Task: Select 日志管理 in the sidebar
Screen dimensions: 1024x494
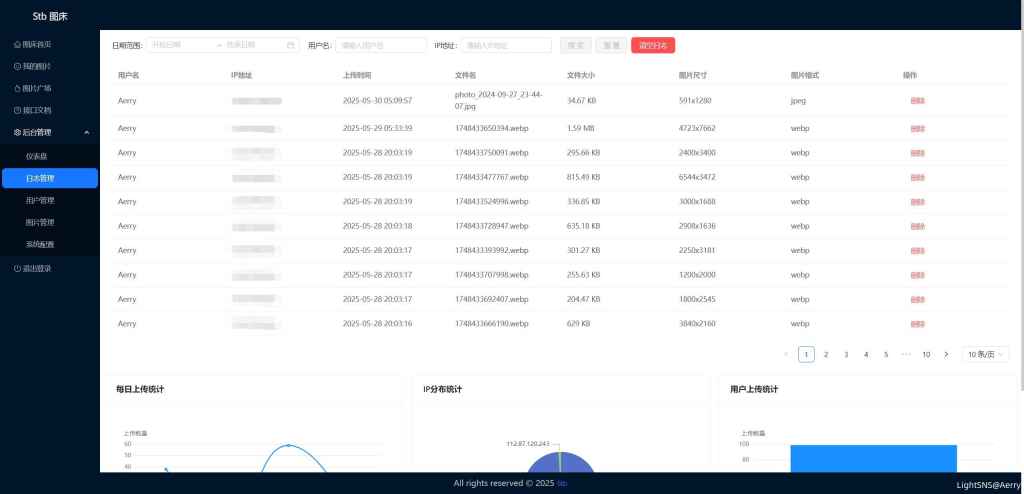Action: tap(50, 178)
